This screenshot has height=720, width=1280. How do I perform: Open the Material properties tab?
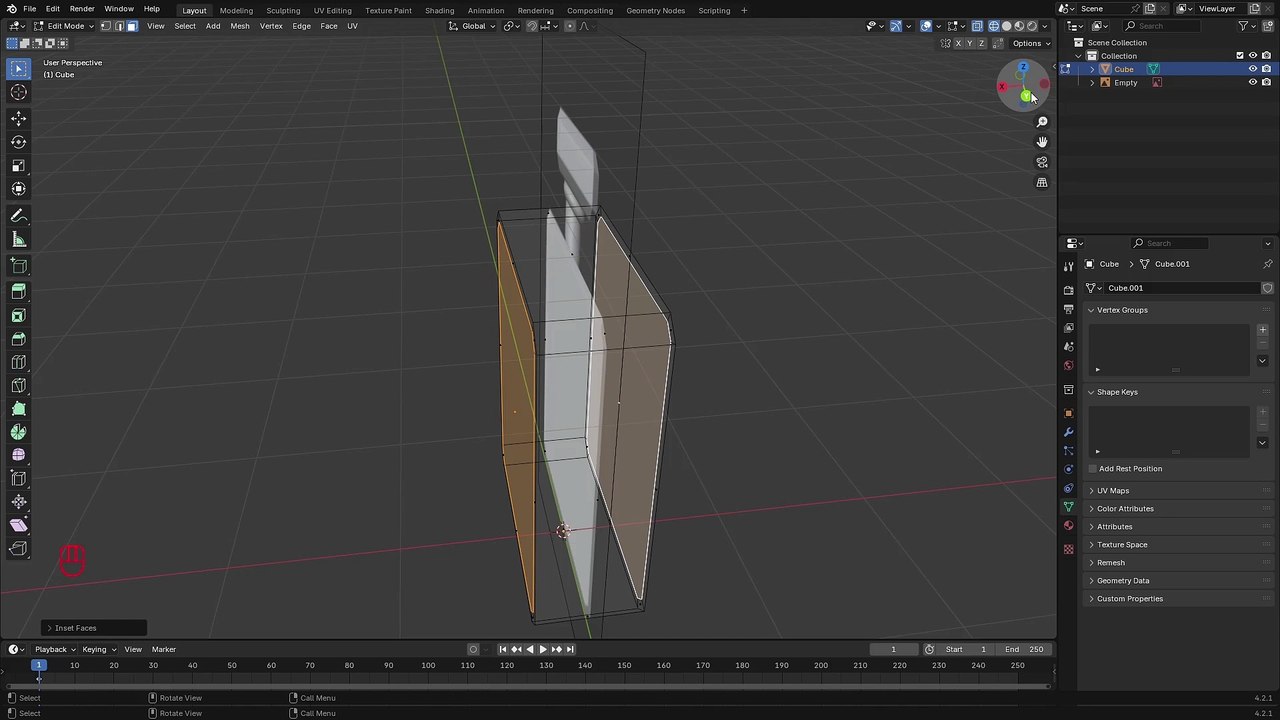1068,526
